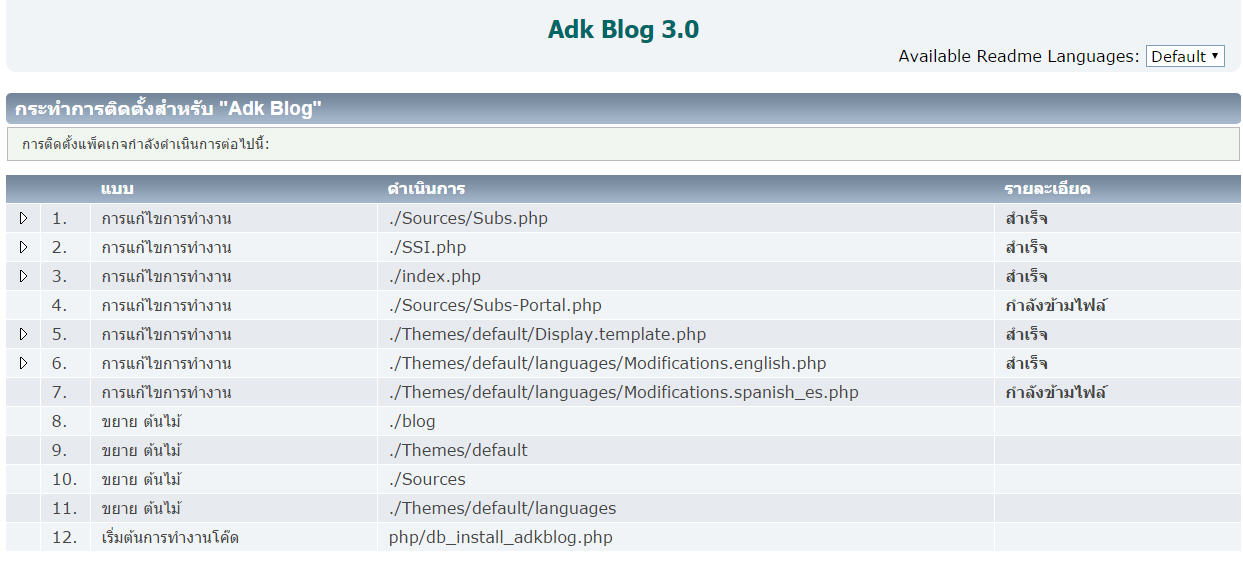1243x566 pixels.
Task: Expand details for step 1 Subs.php
Action: [x=24, y=218]
